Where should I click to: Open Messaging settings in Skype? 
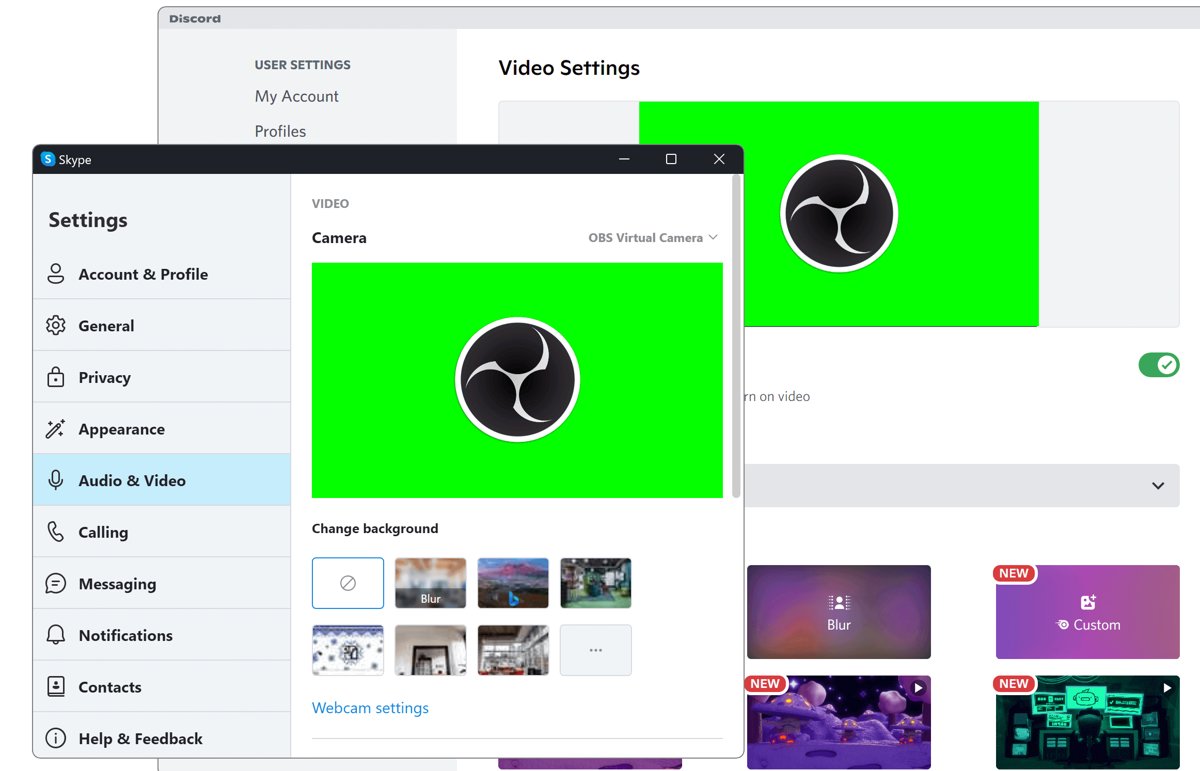(162, 584)
